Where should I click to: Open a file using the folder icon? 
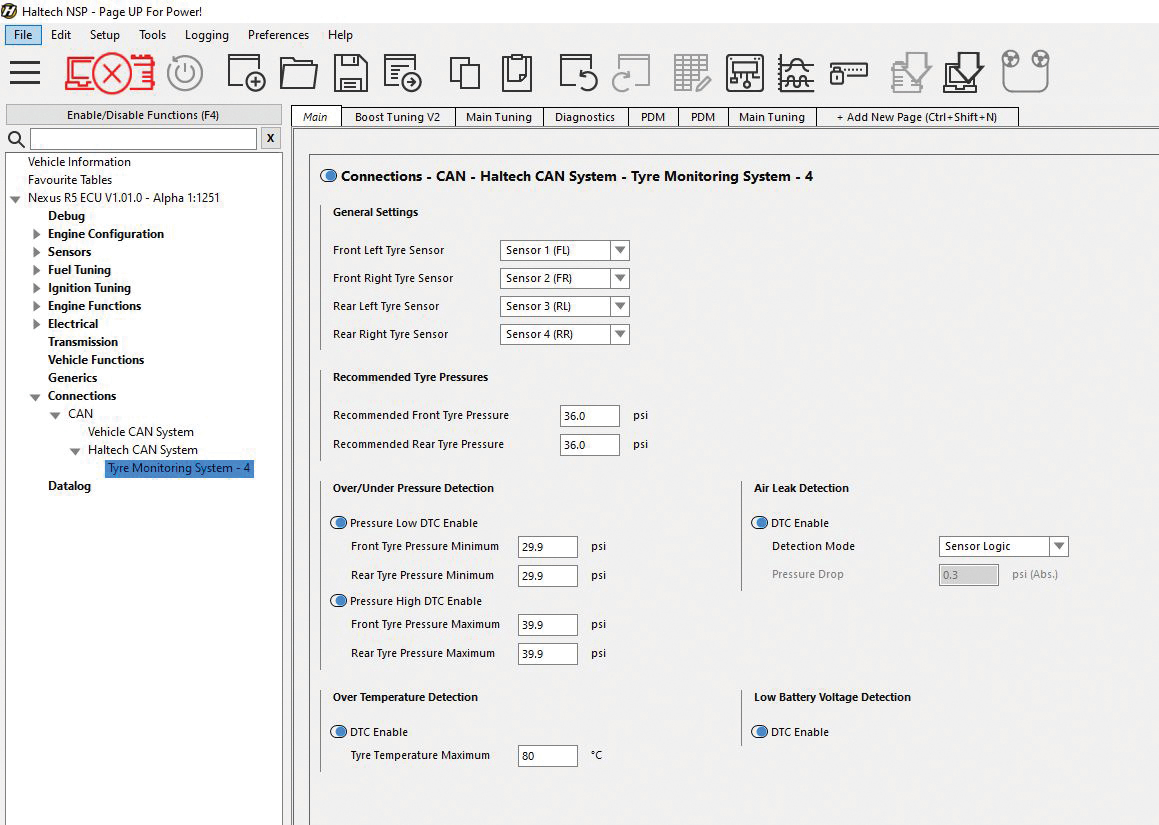298,73
